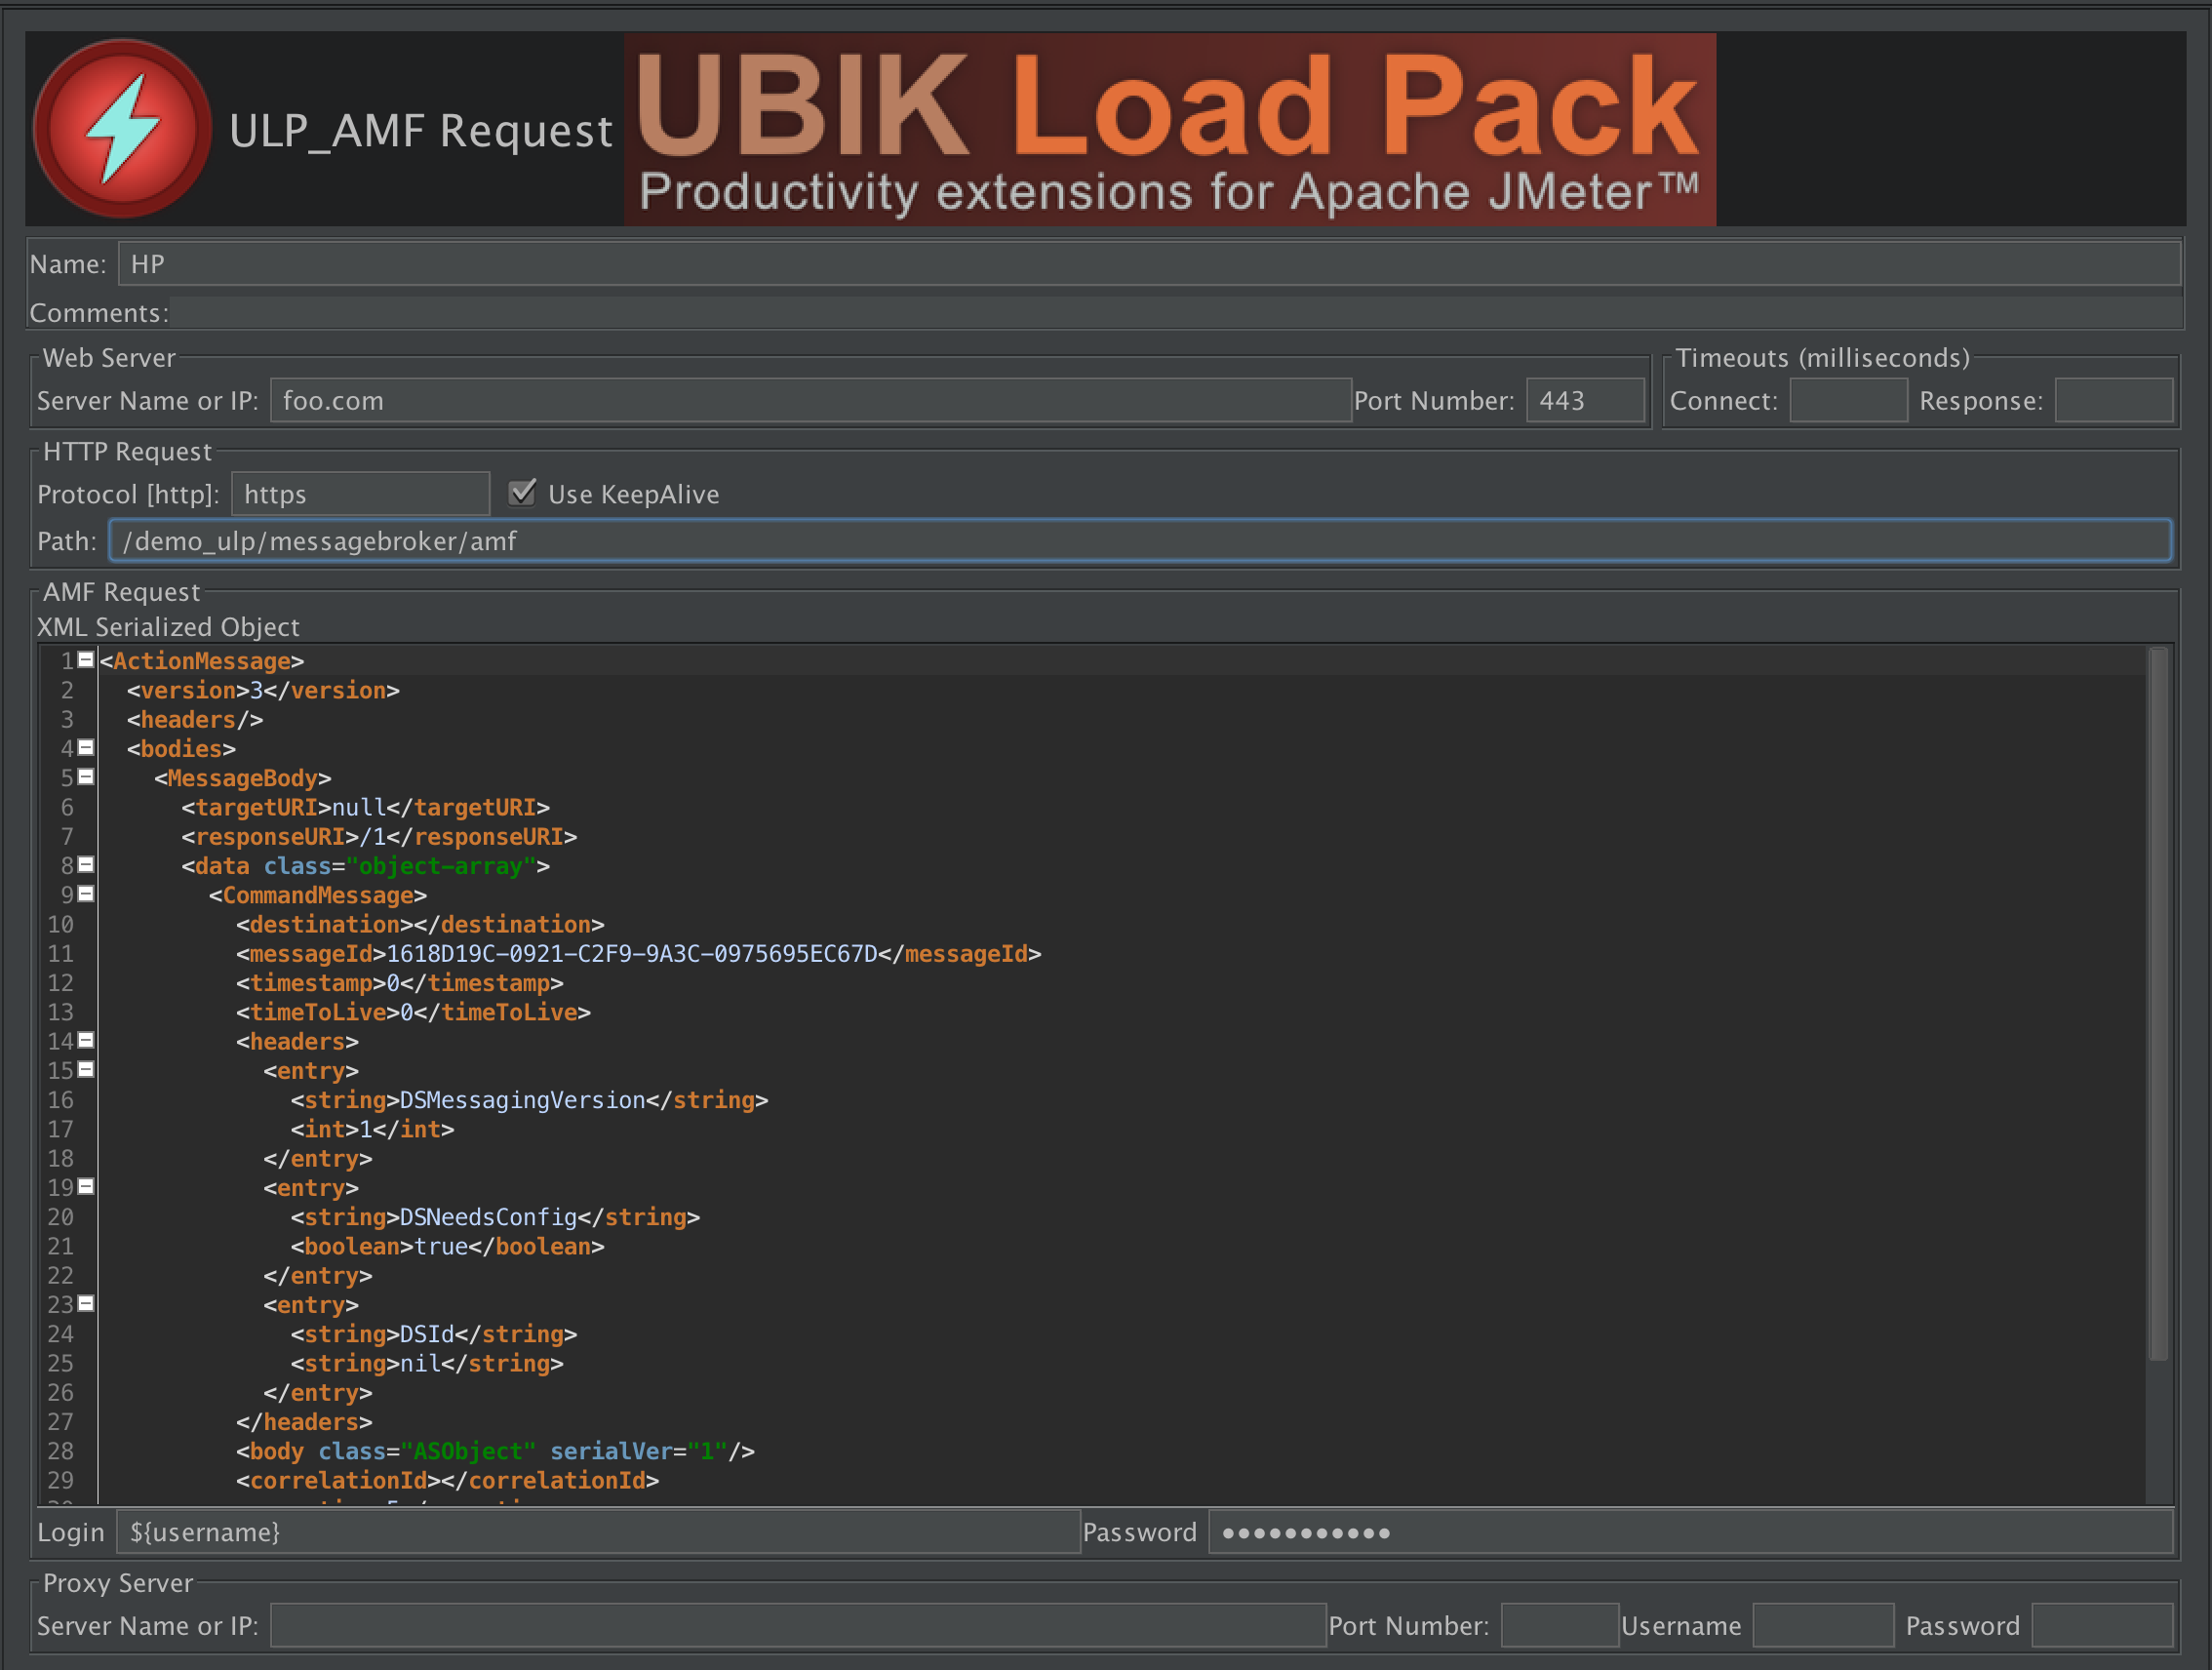Collapse the data object-array fold on line 8

86,865
